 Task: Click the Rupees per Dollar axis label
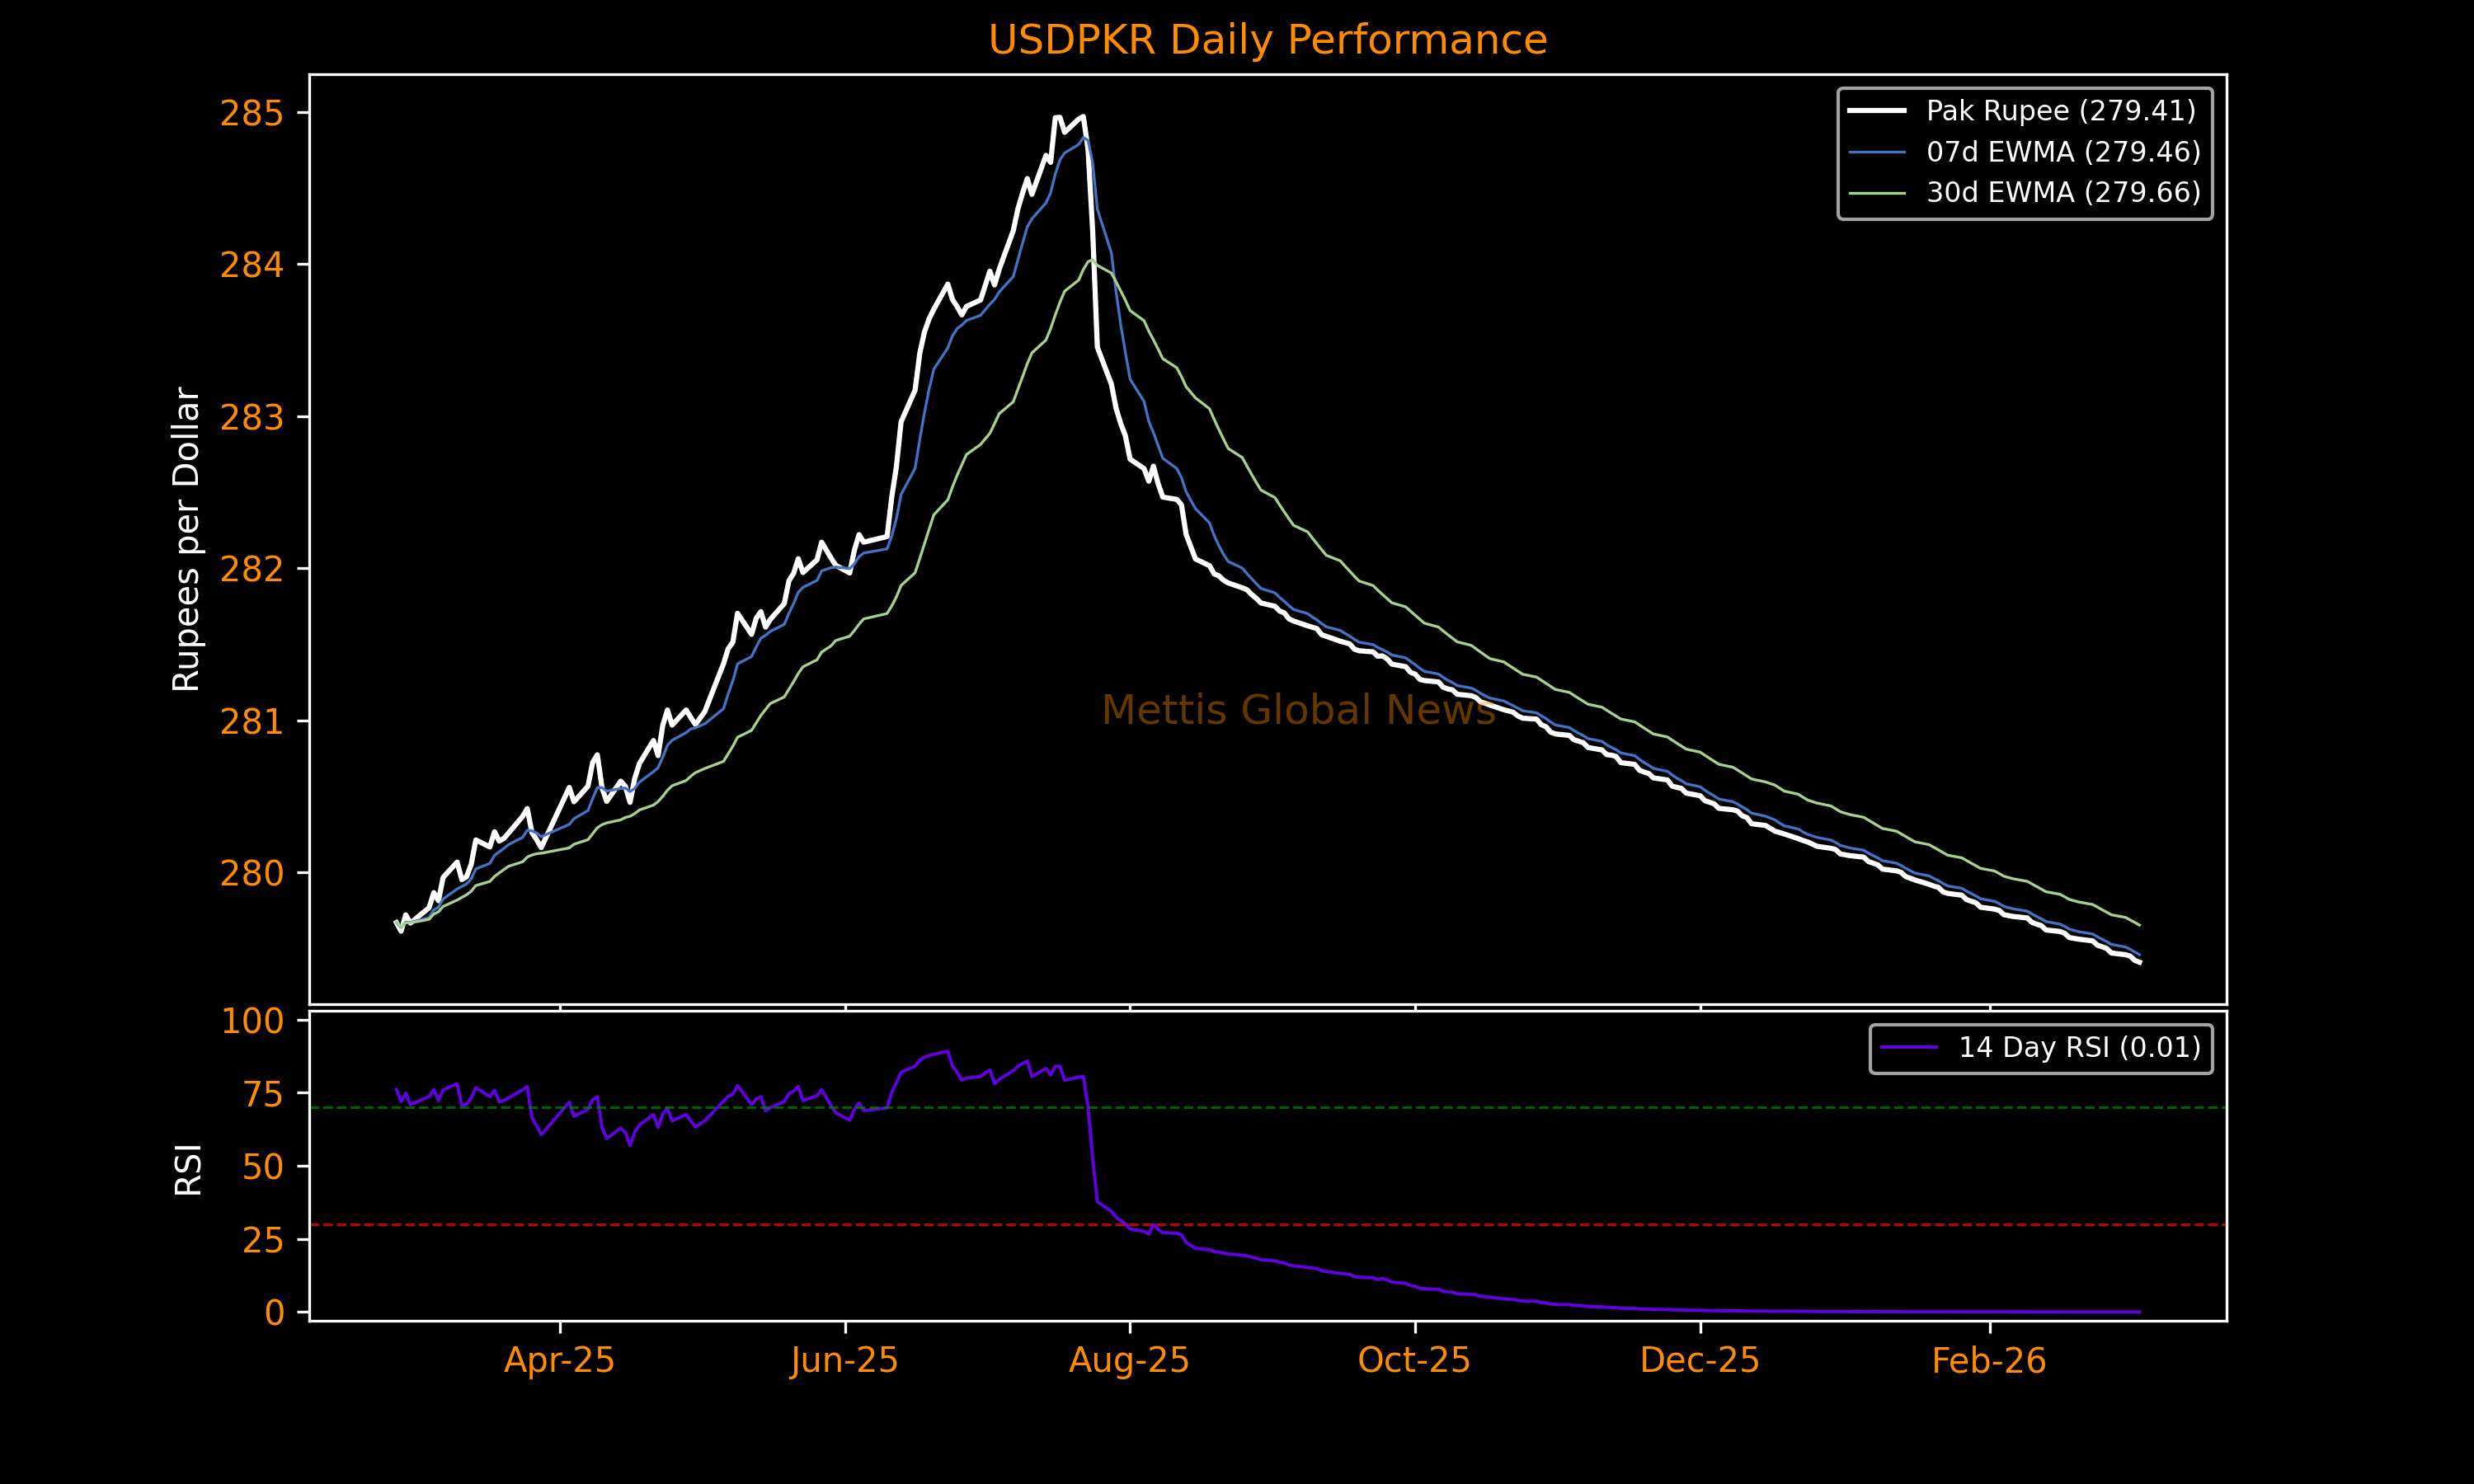coord(187,539)
